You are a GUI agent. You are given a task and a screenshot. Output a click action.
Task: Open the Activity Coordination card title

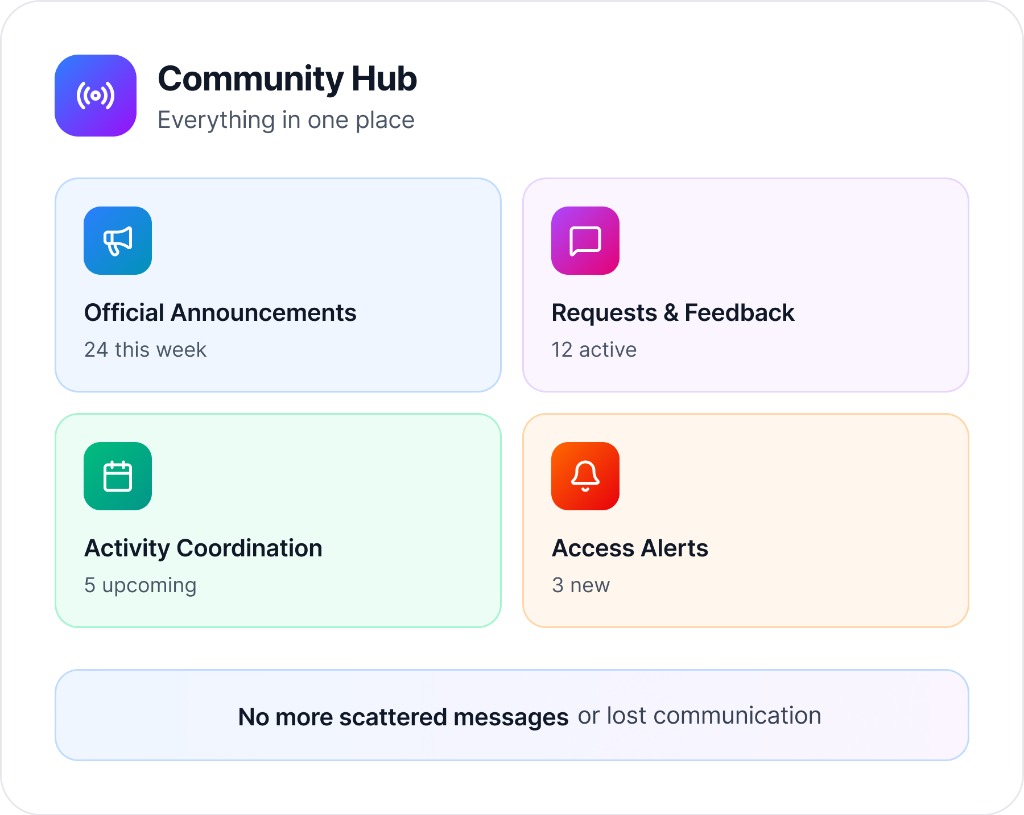(203, 548)
